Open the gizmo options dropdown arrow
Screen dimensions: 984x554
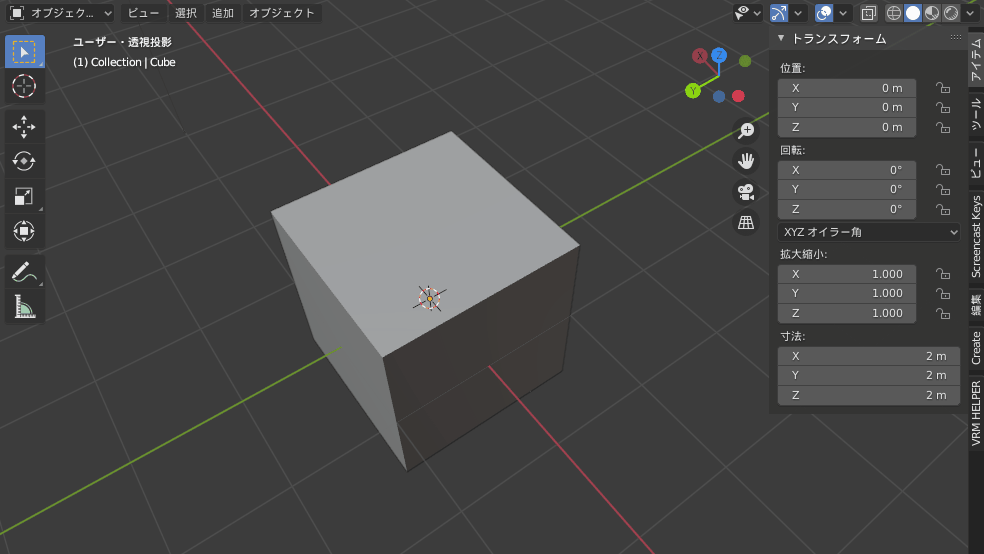click(x=798, y=13)
